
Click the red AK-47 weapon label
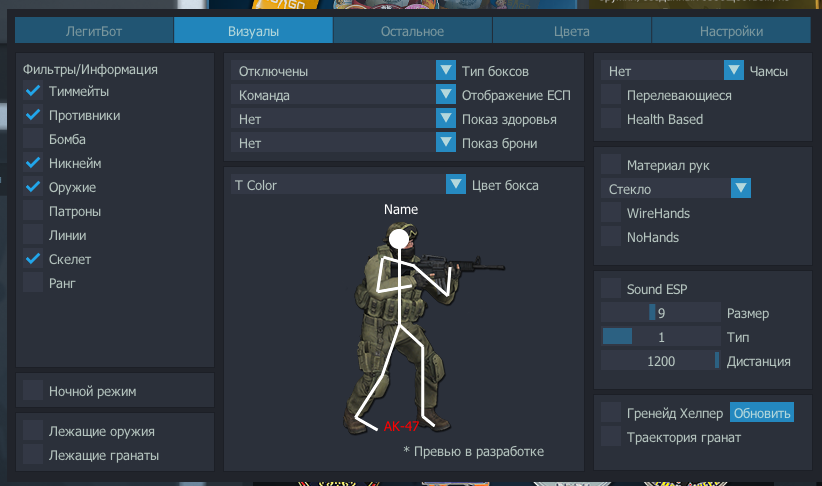[401, 426]
